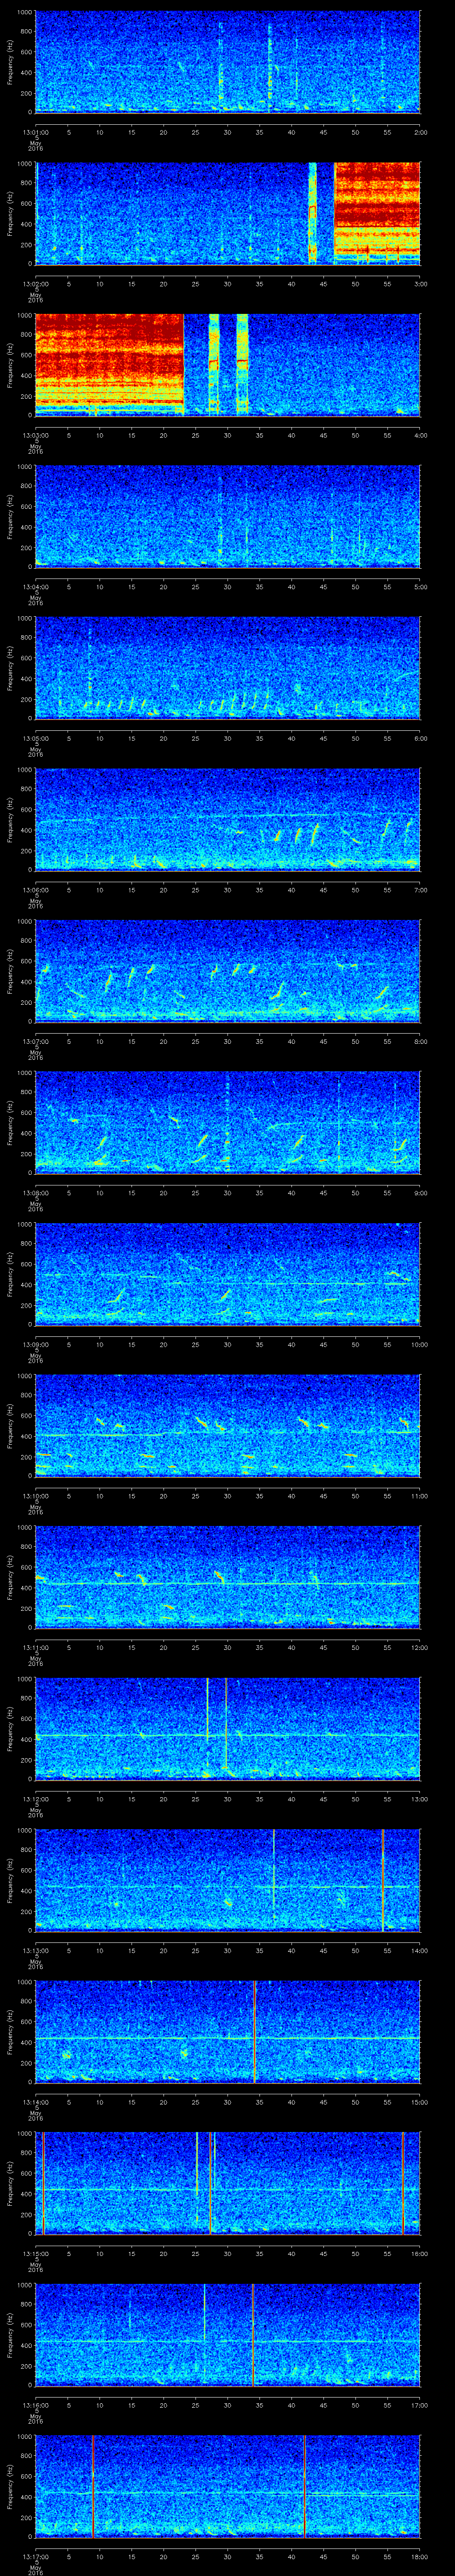This screenshot has width=455, height=2576.
Task: Click Frequency (Hz) axis label of 13:15:00 panel
Action: click(10, 2183)
